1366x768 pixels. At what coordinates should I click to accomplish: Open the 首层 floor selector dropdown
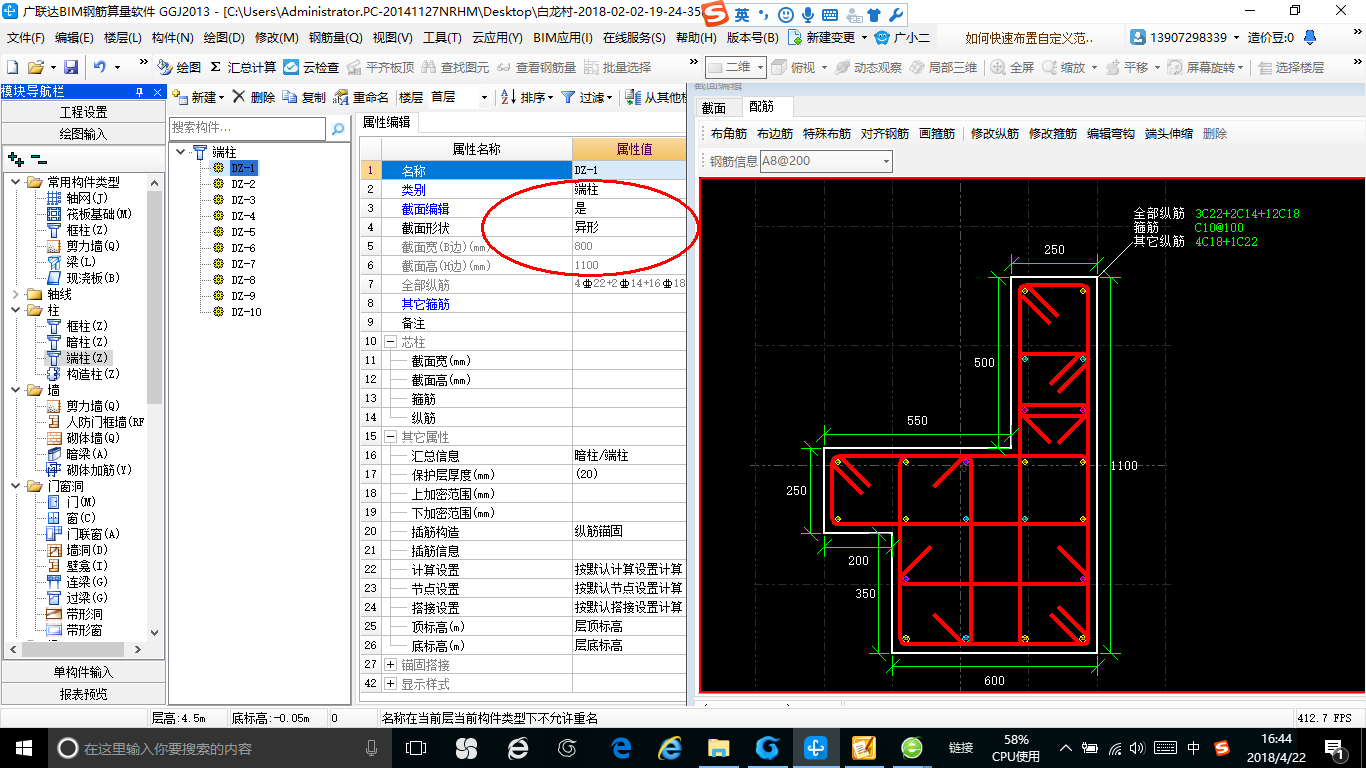tap(459, 97)
